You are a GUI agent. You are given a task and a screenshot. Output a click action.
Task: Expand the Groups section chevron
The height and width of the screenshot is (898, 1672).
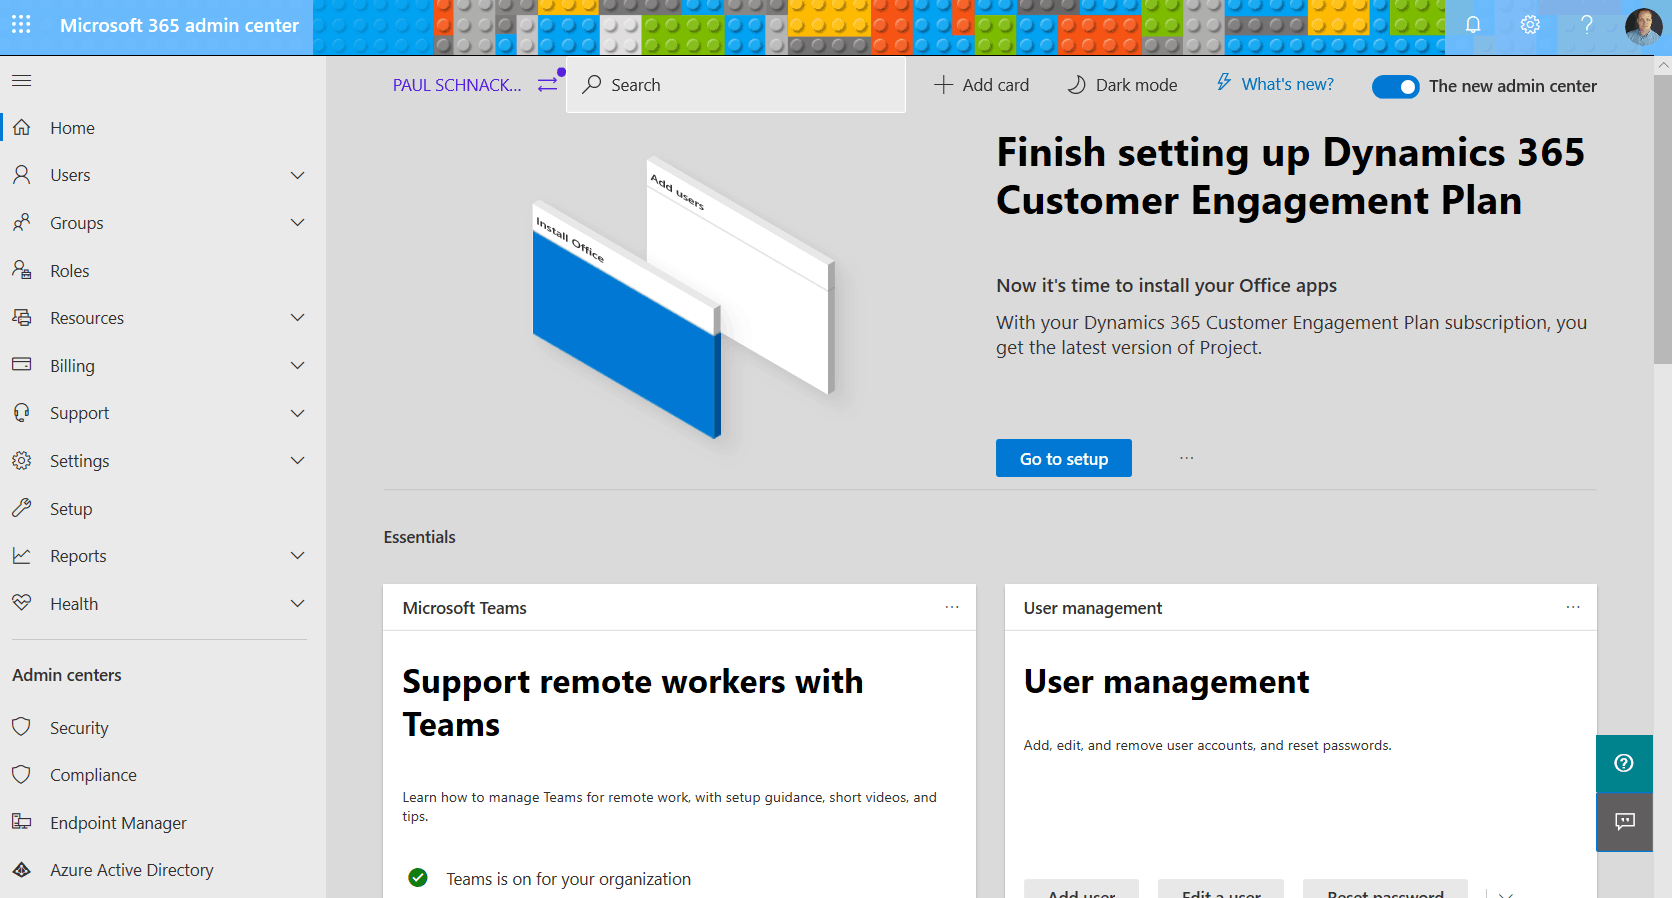pyautogui.click(x=297, y=222)
